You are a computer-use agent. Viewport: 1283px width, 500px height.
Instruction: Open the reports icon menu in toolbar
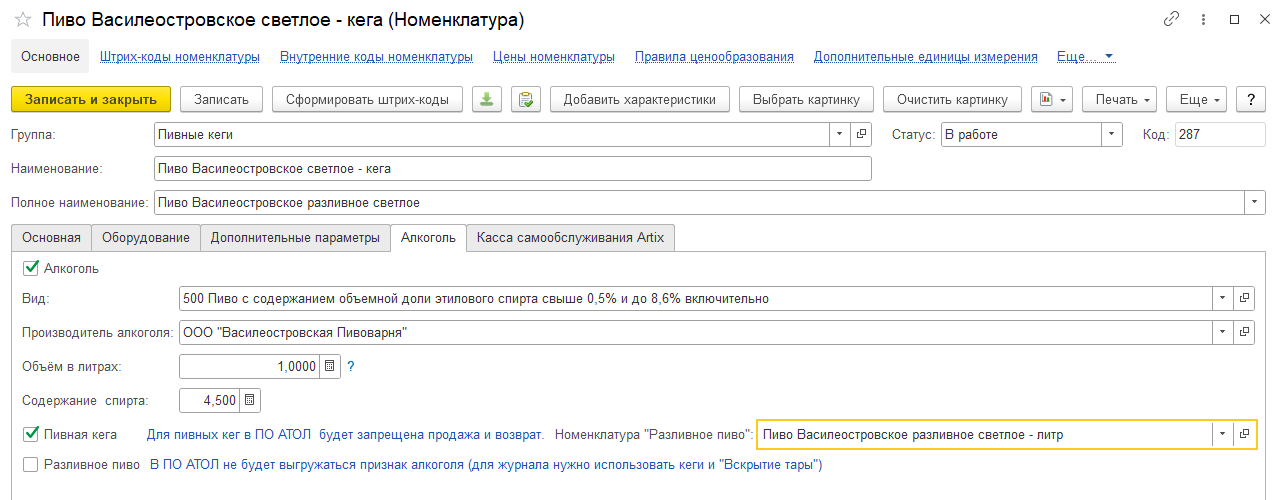point(1050,99)
